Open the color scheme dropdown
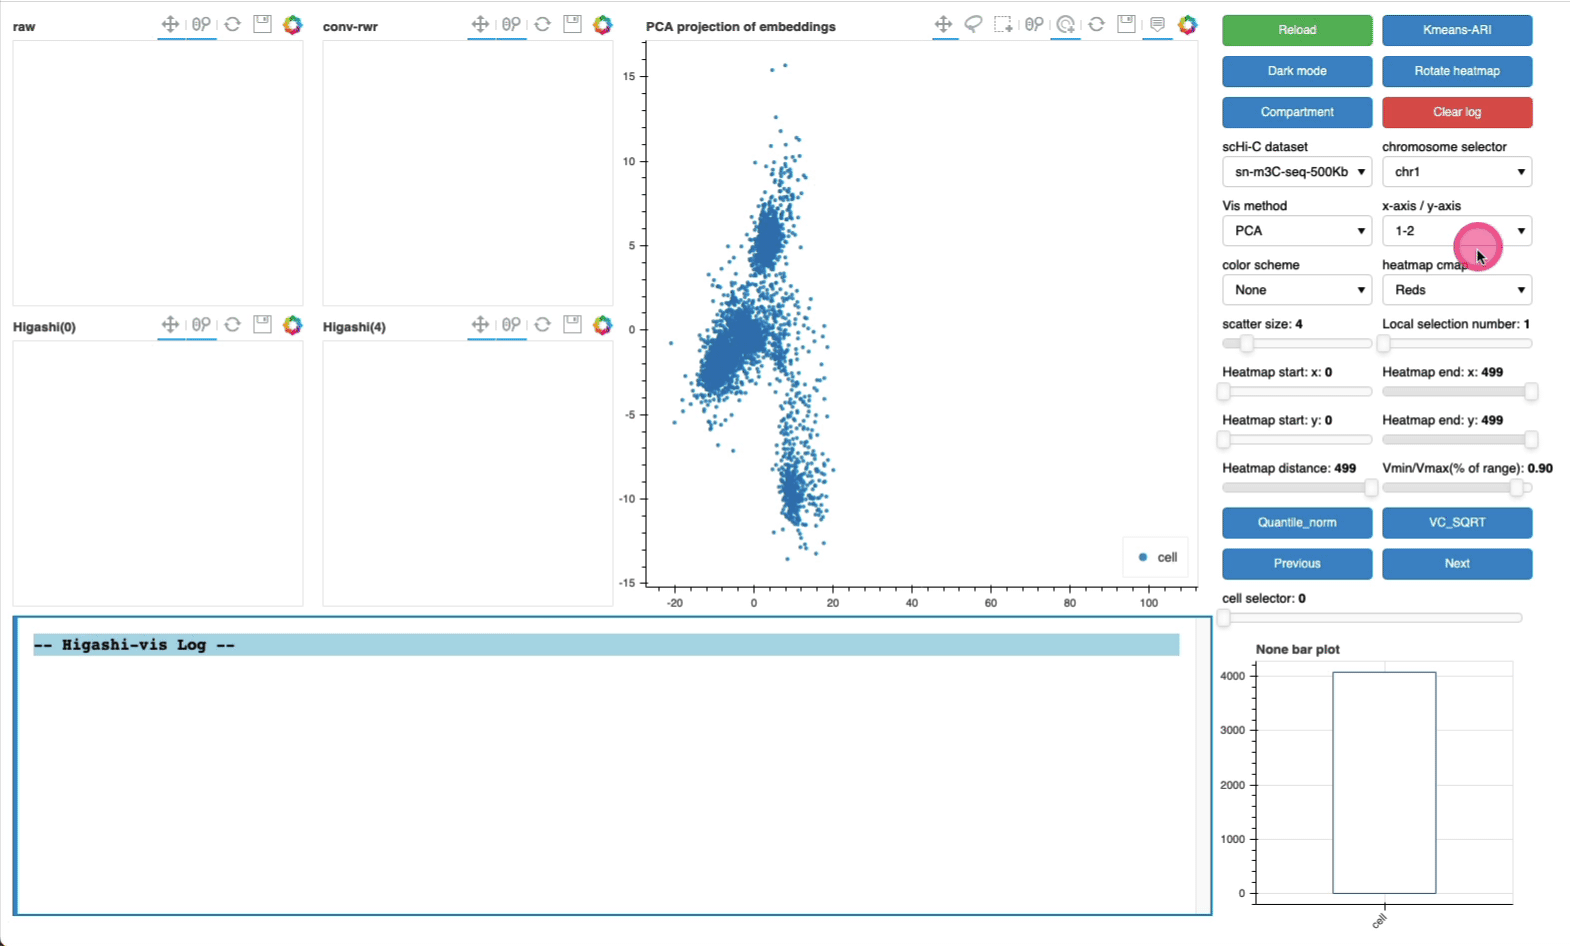This screenshot has width=1570, height=946. 1297,290
